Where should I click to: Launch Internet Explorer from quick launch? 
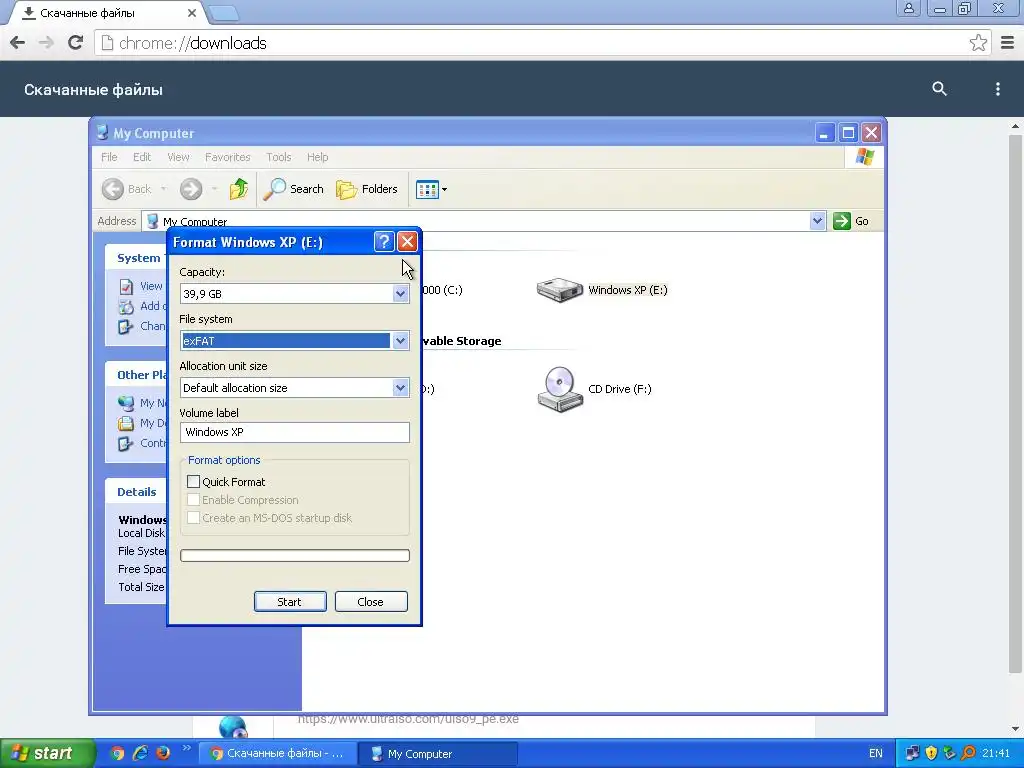pos(140,753)
